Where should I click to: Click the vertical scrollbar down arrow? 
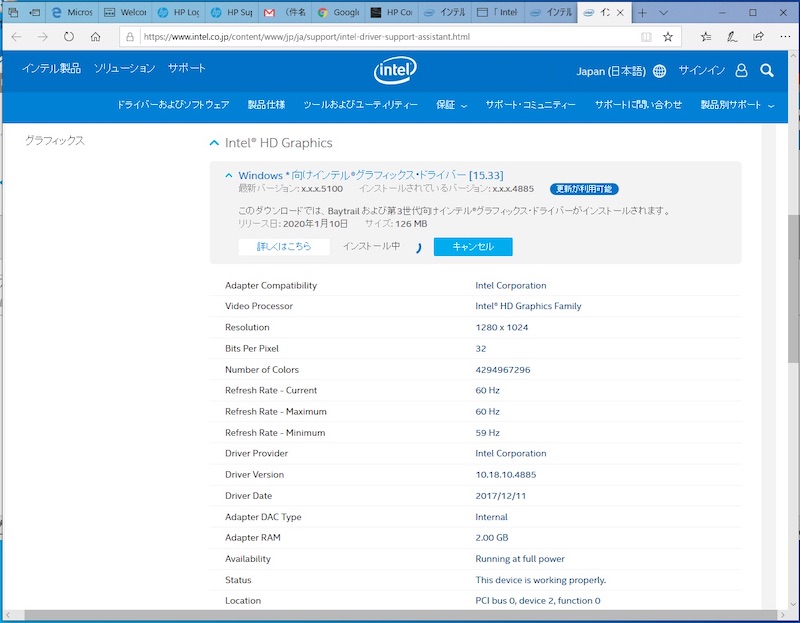(793, 605)
